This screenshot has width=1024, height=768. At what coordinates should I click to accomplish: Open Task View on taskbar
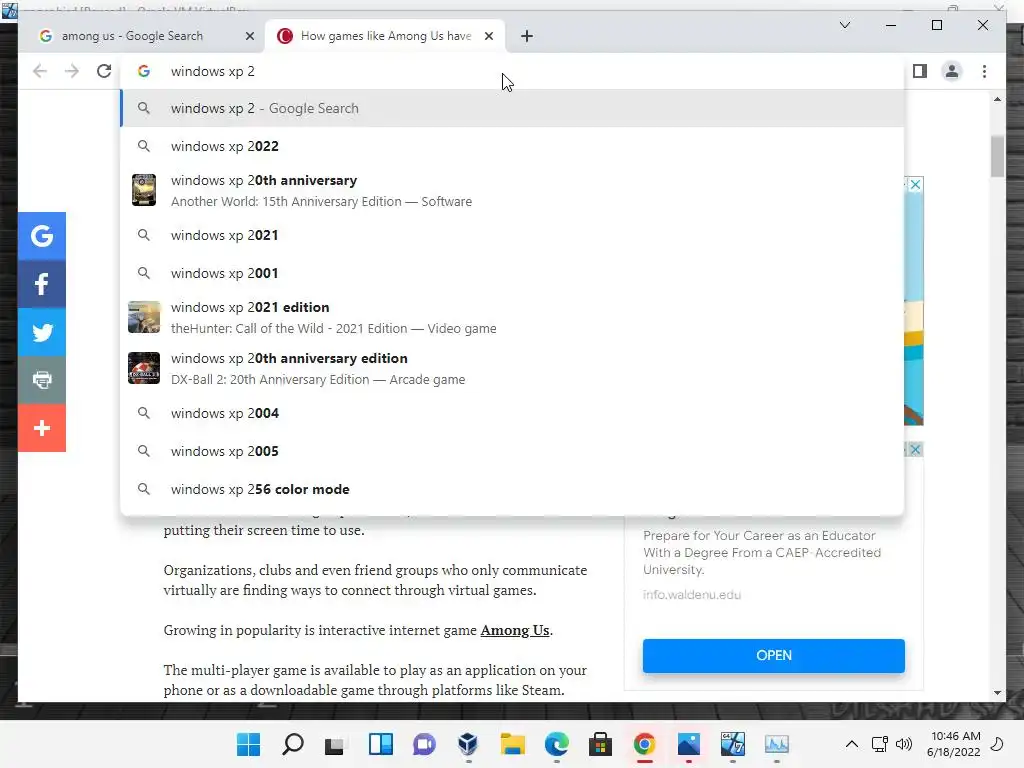[x=334, y=744]
